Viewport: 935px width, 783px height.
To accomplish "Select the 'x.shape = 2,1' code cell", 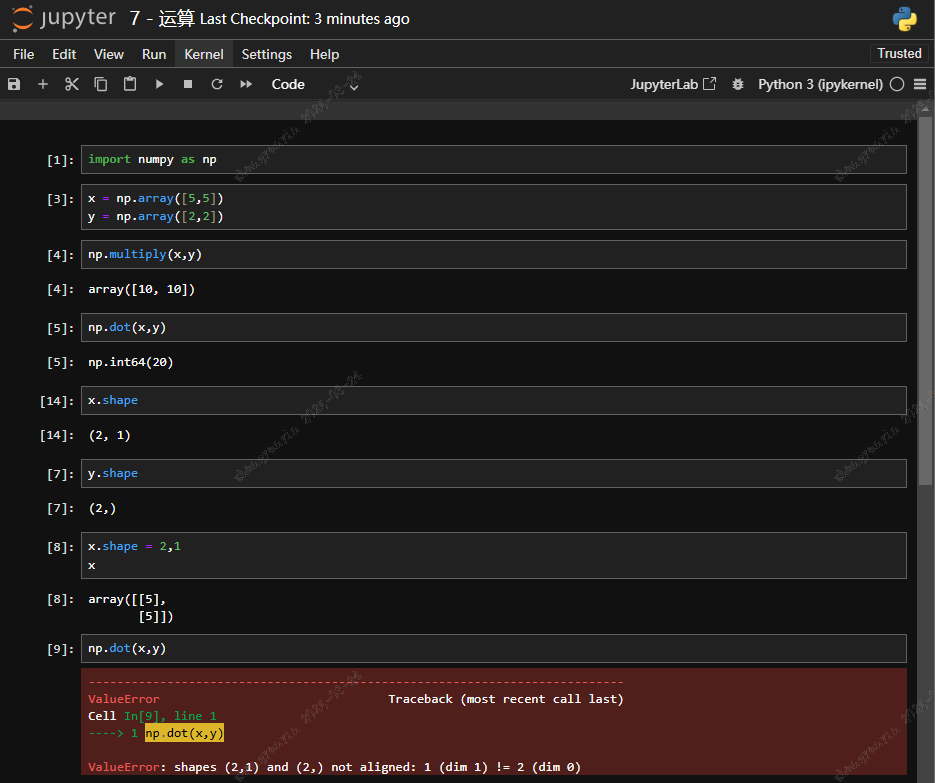I will pos(494,555).
